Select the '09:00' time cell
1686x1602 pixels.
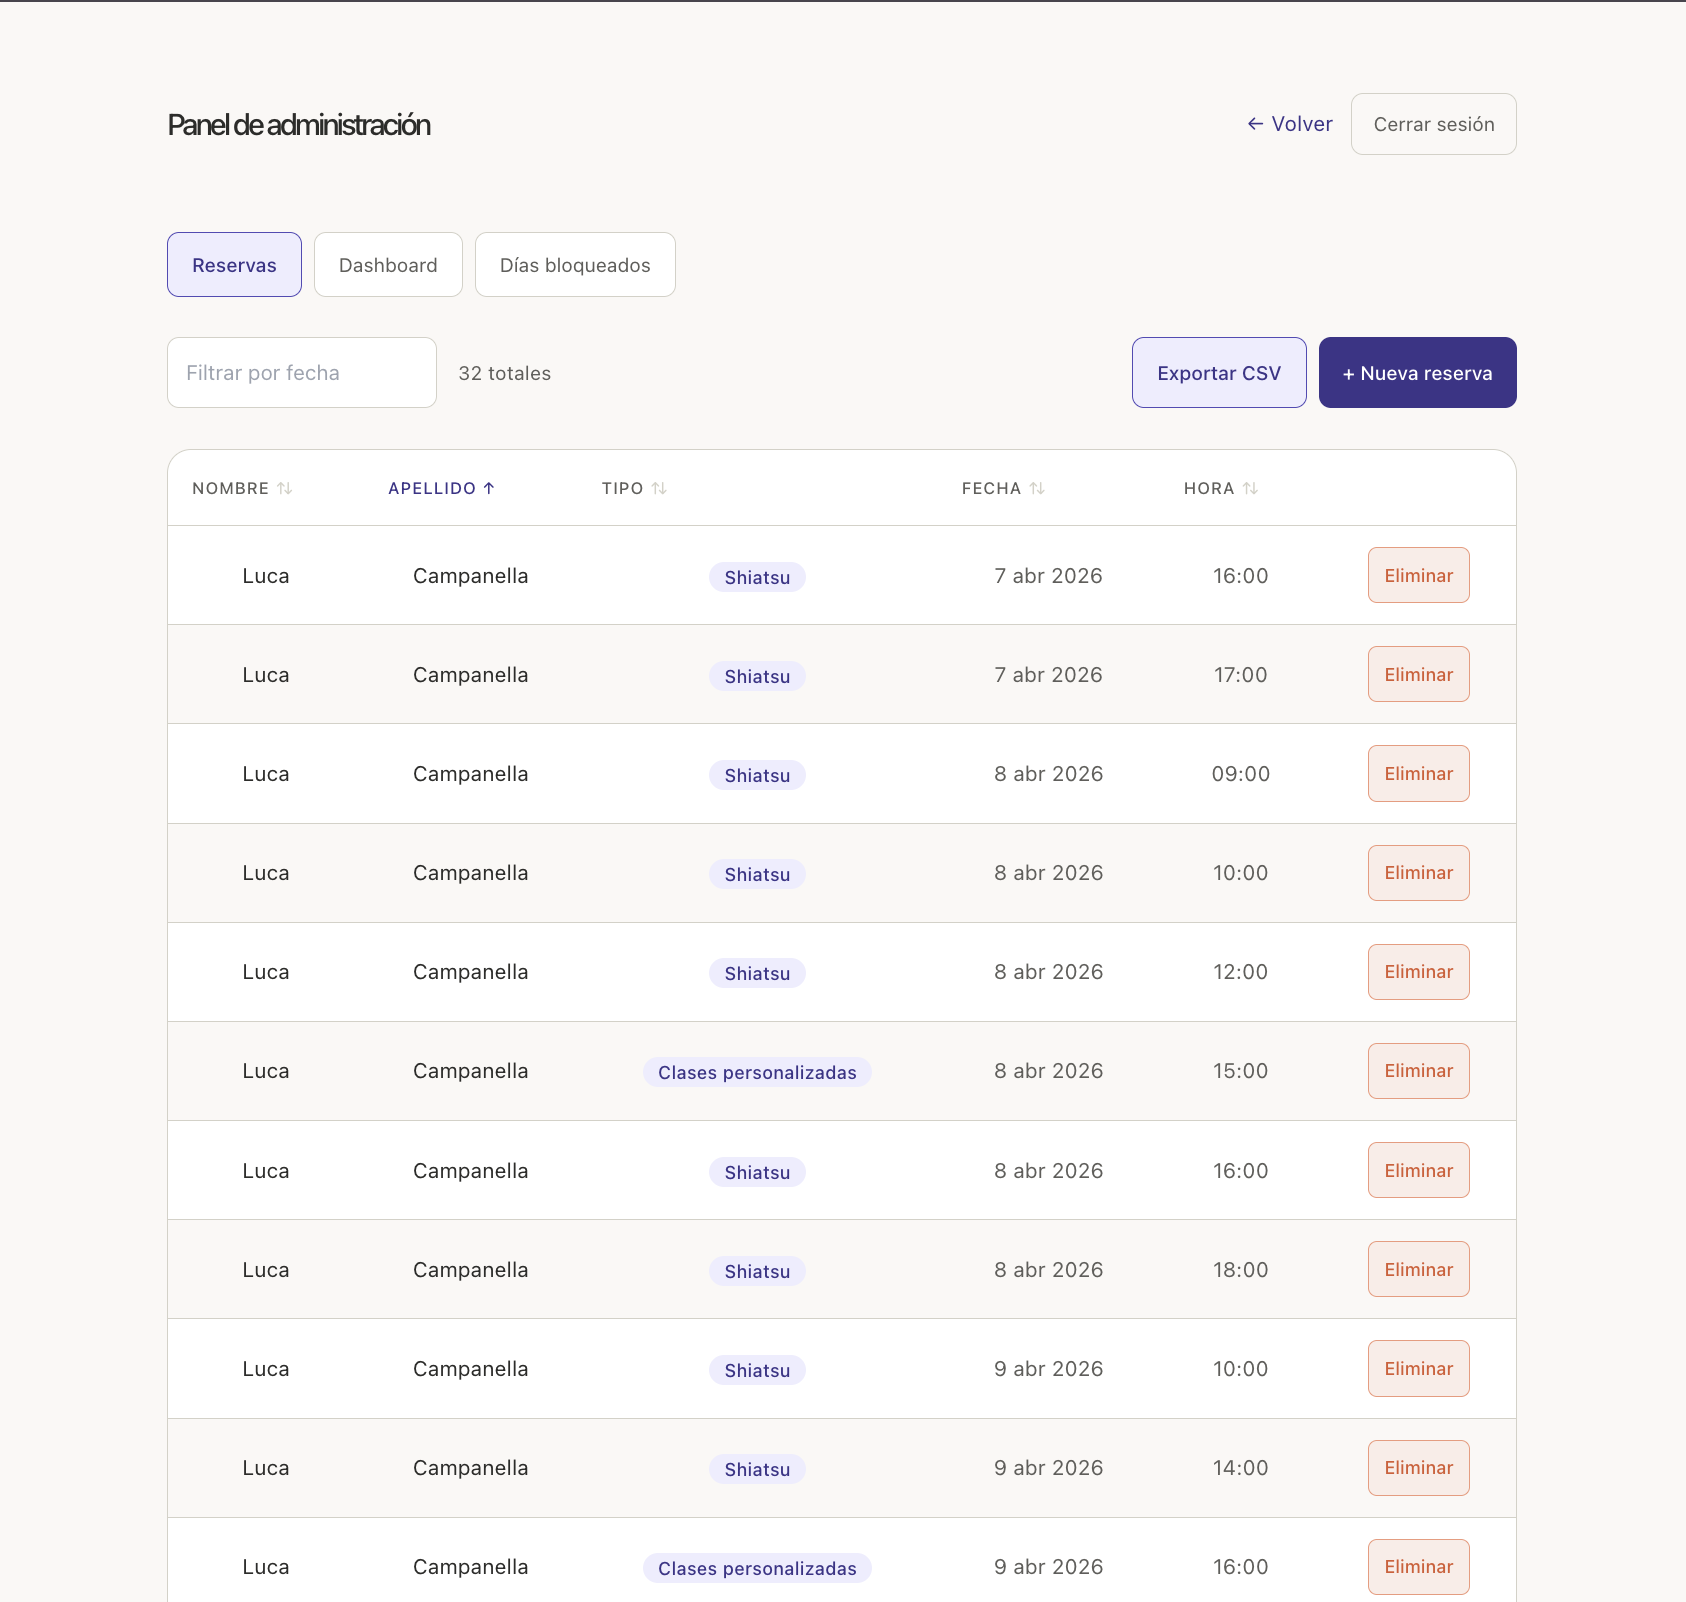click(x=1241, y=774)
